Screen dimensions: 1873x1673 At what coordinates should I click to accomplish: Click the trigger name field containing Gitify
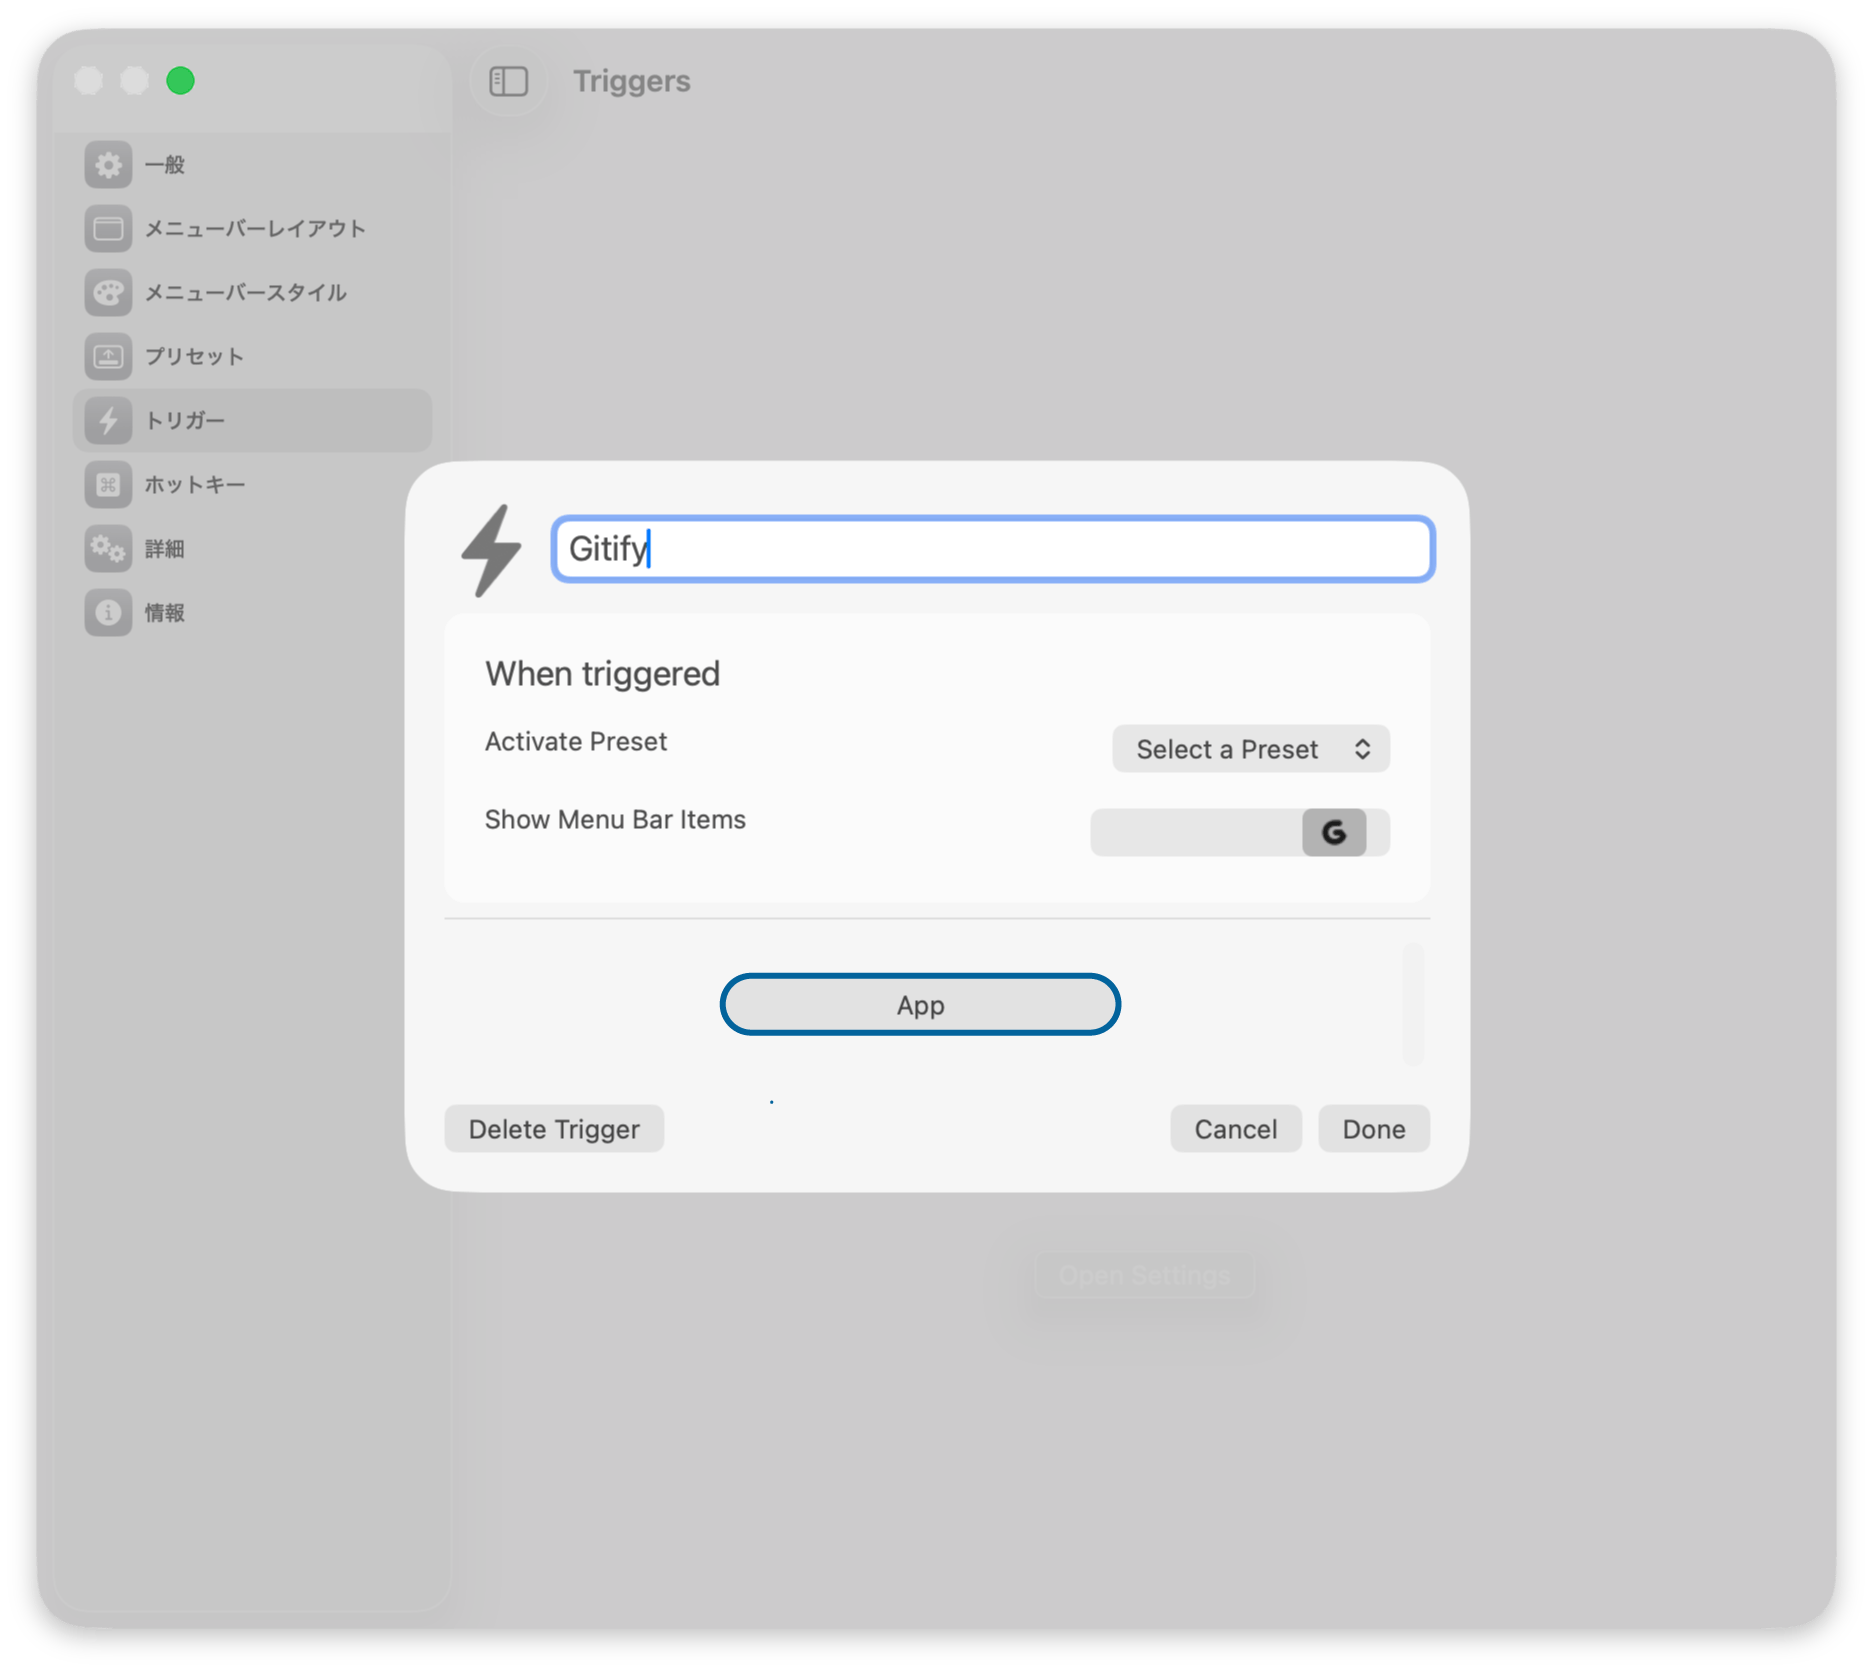point(992,549)
